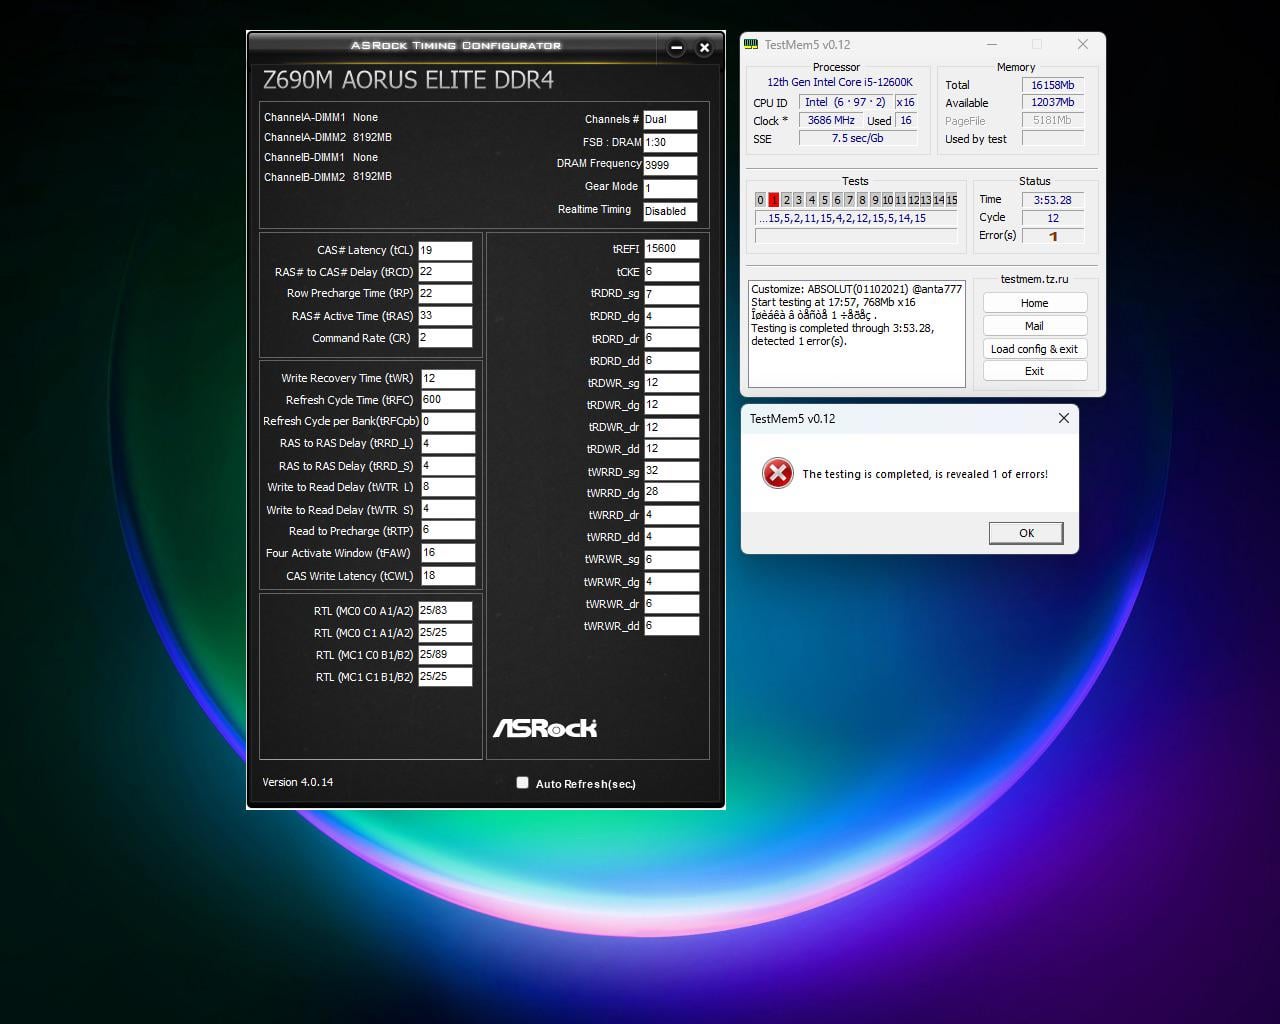The height and width of the screenshot is (1024, 1280).
Task: Close the ASRock Timing Configurator window
Action: click(x=704, y=47)
